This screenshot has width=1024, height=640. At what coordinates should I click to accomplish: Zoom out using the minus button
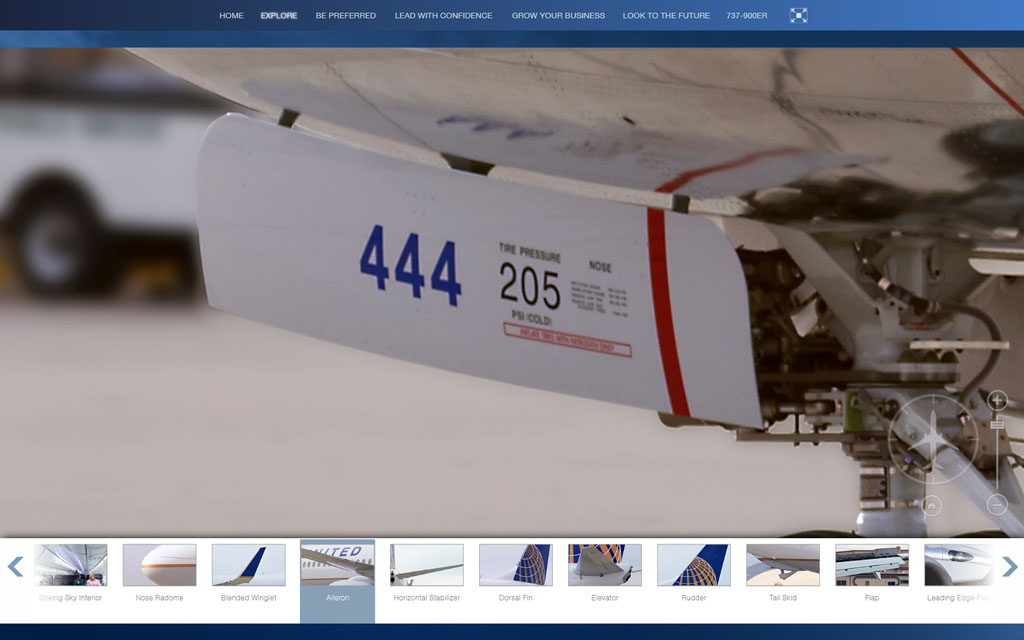pos(996,505)
